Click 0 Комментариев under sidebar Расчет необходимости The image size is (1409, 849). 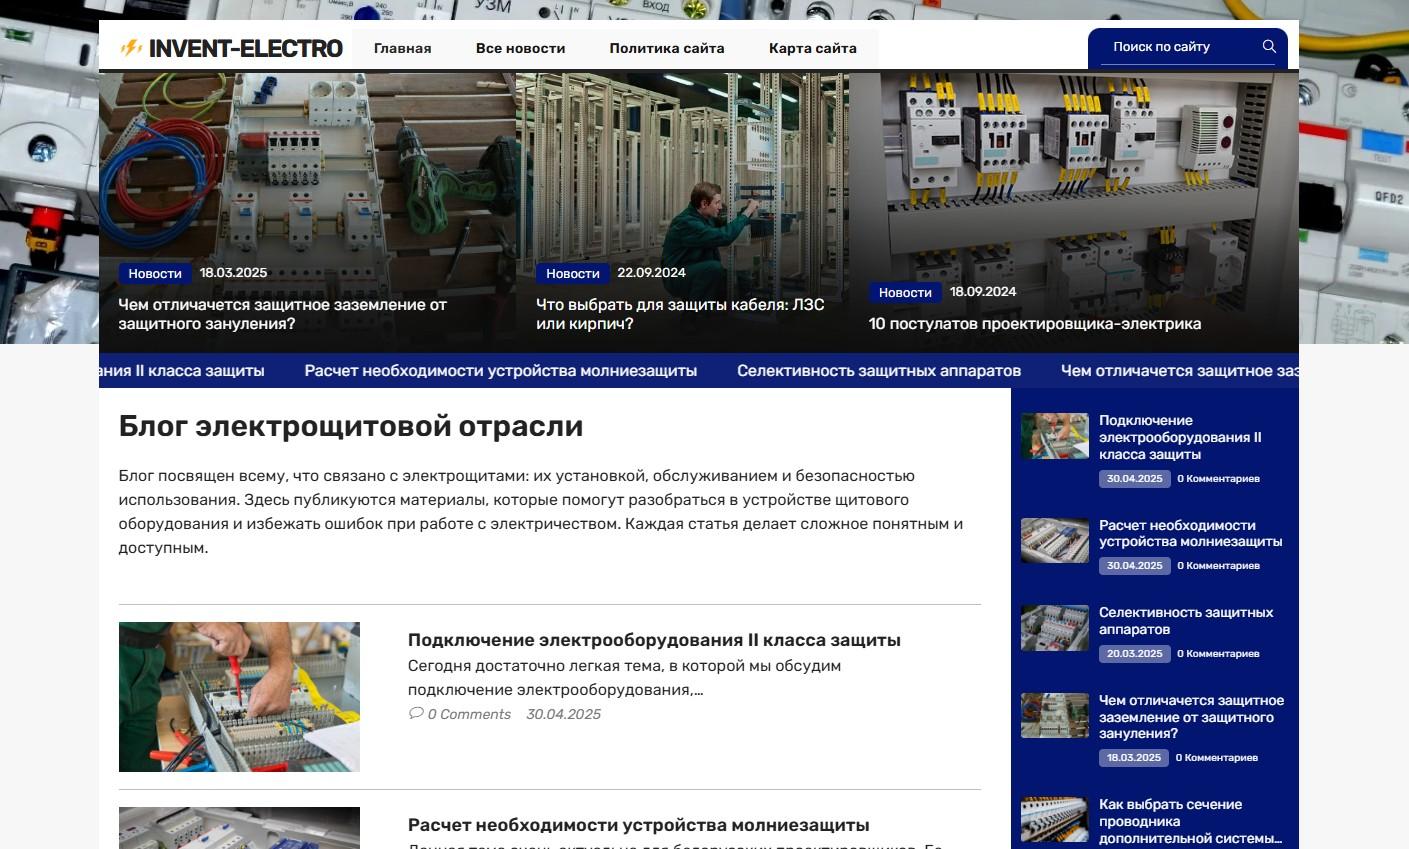point(1218,566)
